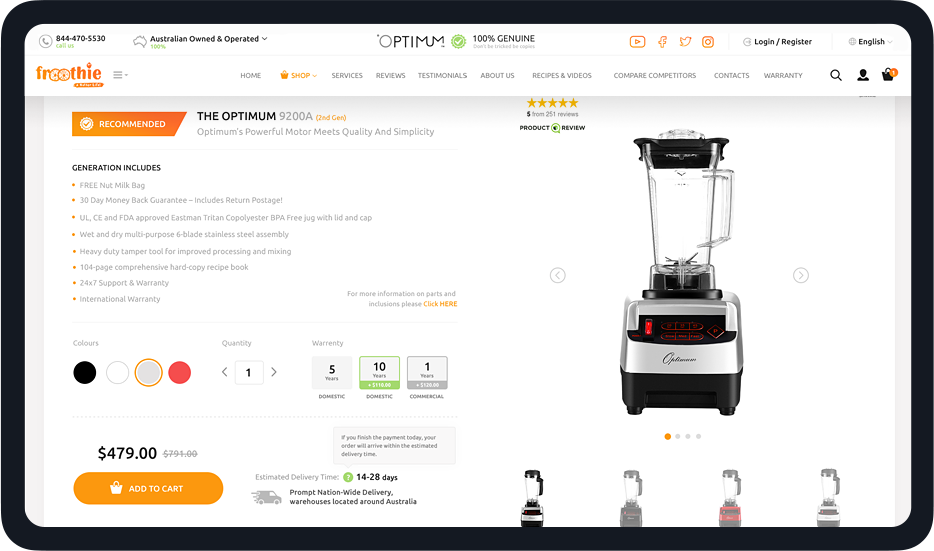934x551 pixels.
Task: Open the Twitter social icon
Action: tap(686, 42)
